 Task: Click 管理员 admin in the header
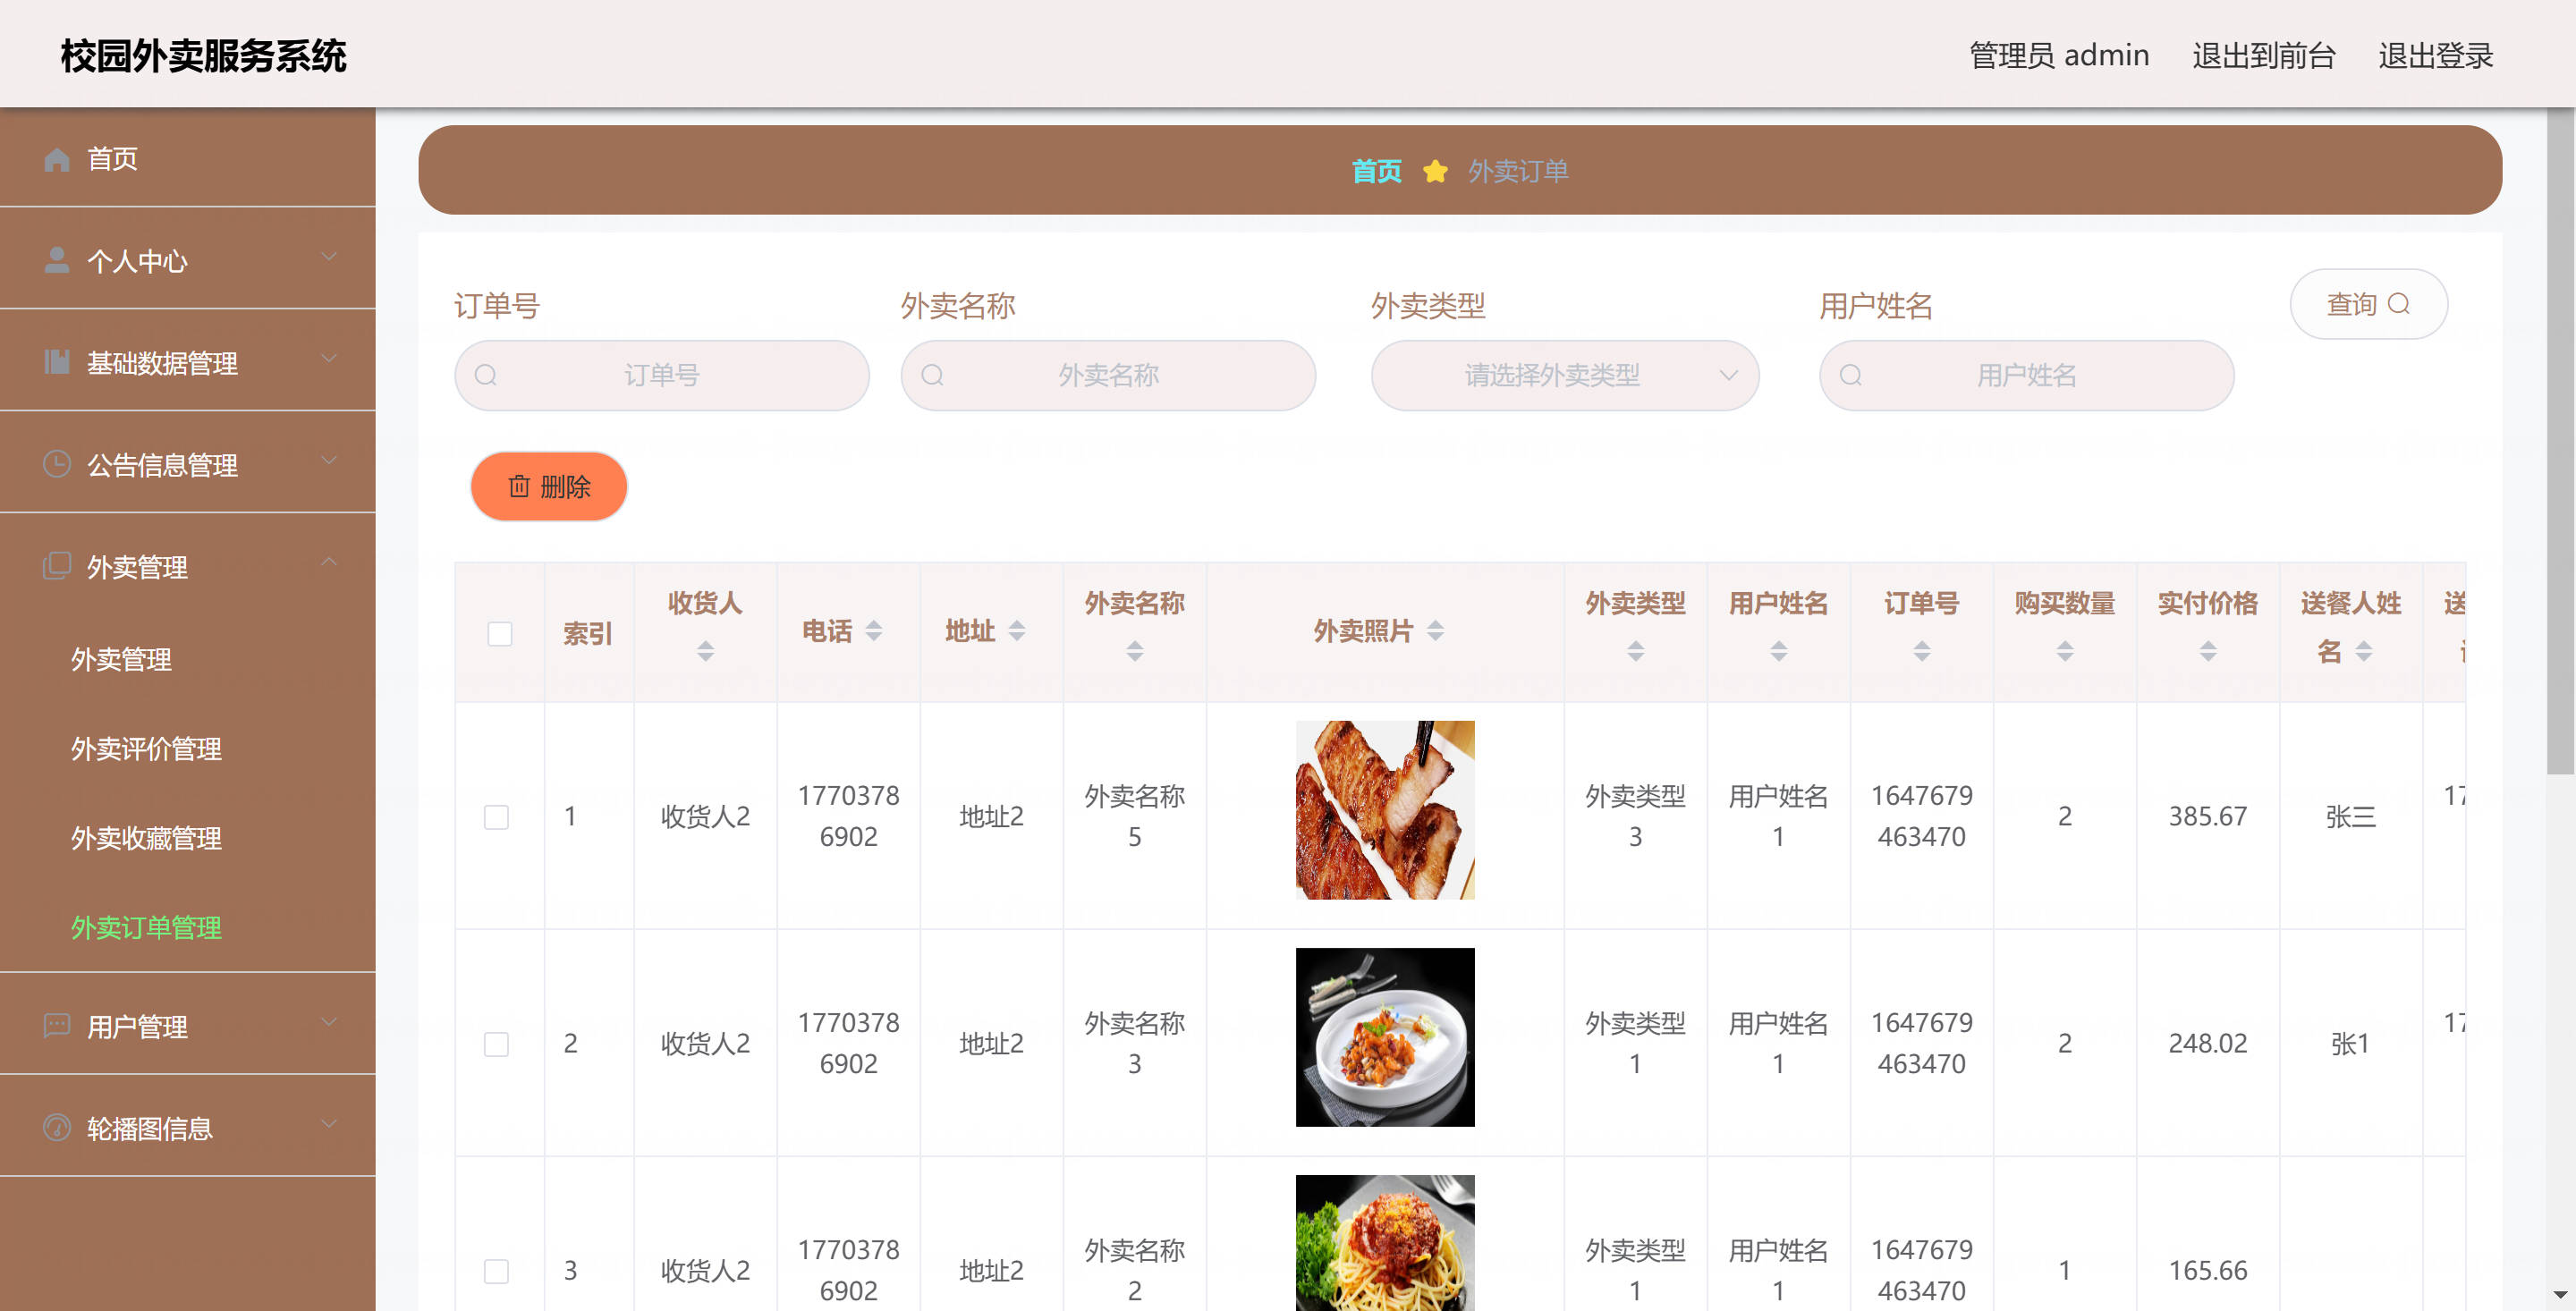[x=2059, y=55]
